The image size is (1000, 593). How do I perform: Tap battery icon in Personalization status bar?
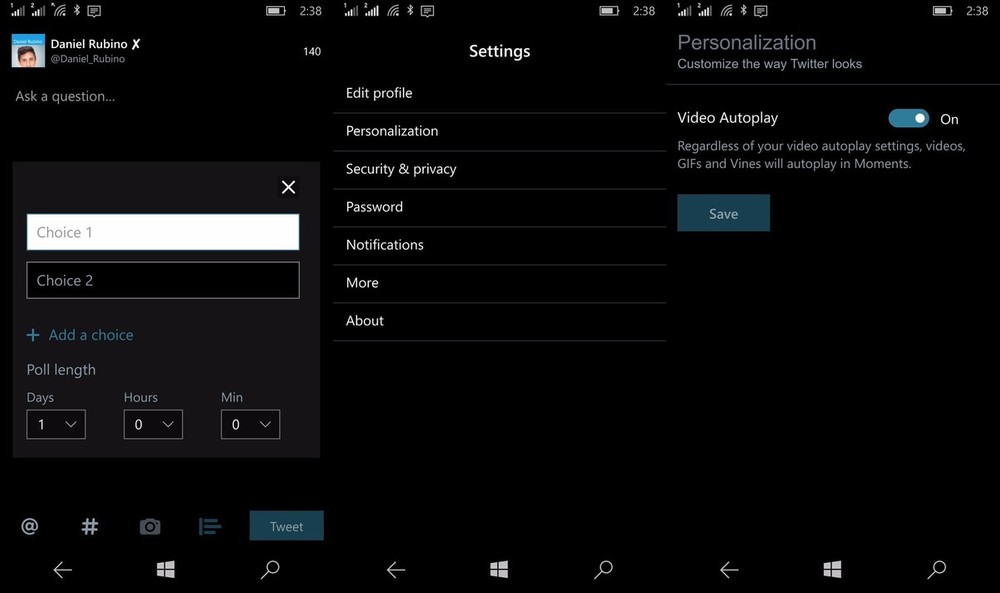[942, 11]
